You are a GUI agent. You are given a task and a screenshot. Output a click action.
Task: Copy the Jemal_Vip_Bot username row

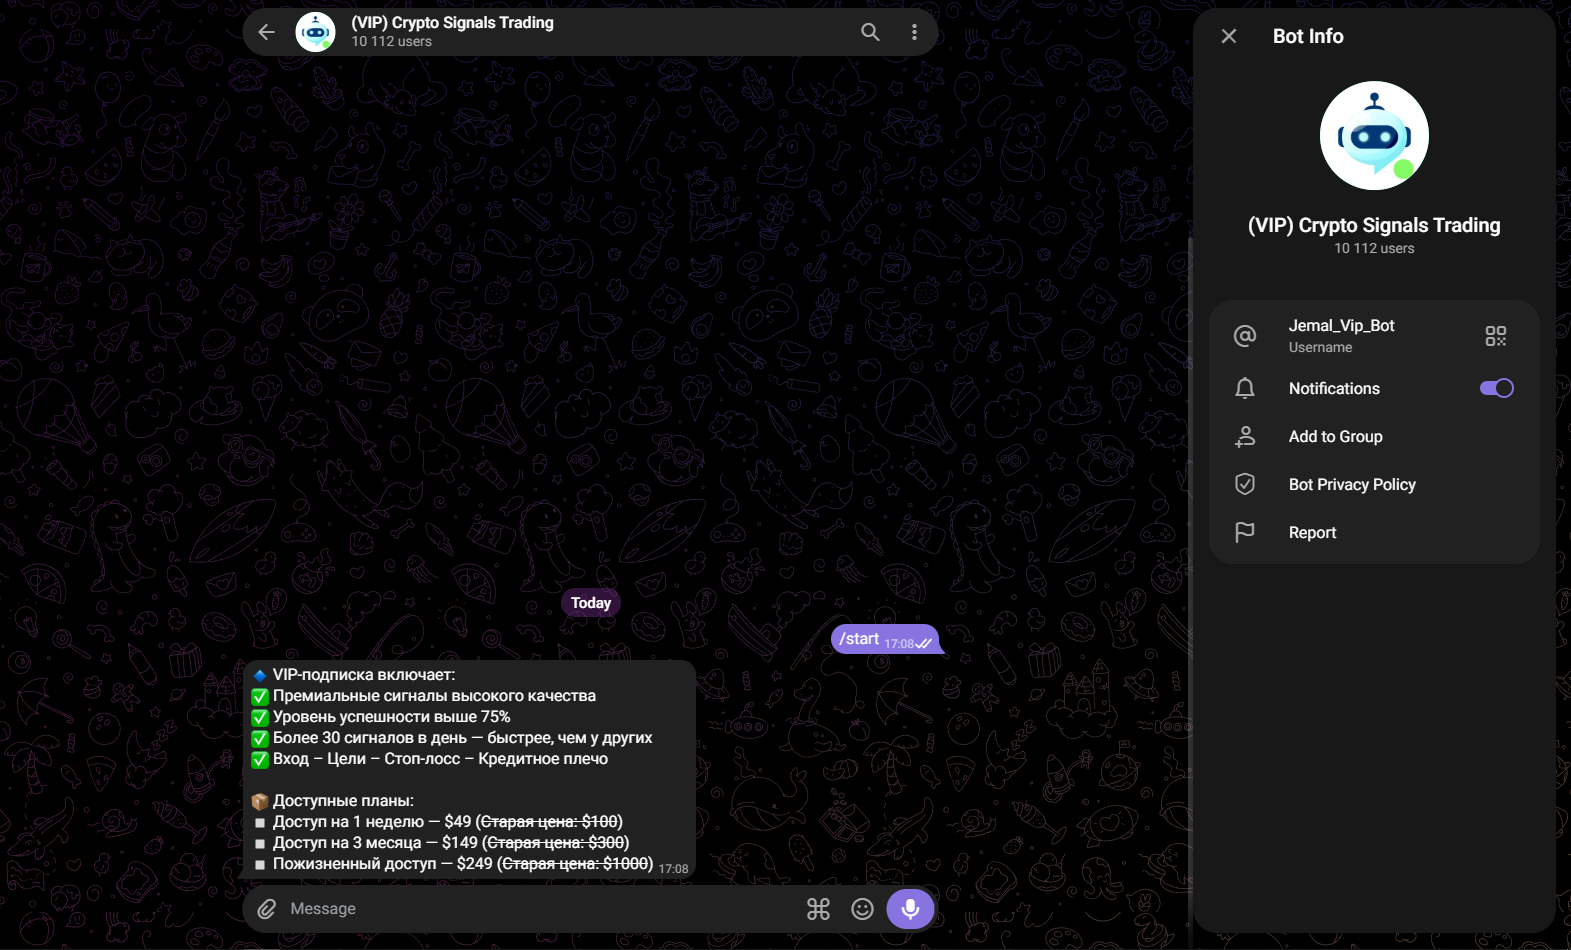tap(1374, 336)
